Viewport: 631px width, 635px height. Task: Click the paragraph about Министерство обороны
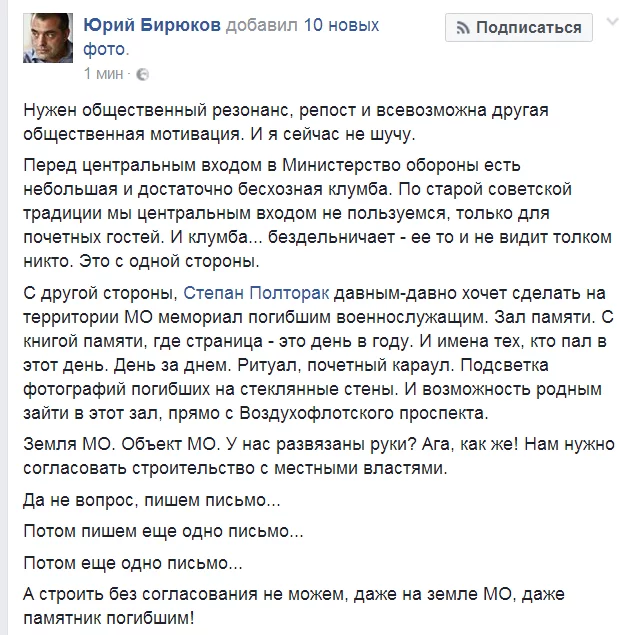[317, 213]
